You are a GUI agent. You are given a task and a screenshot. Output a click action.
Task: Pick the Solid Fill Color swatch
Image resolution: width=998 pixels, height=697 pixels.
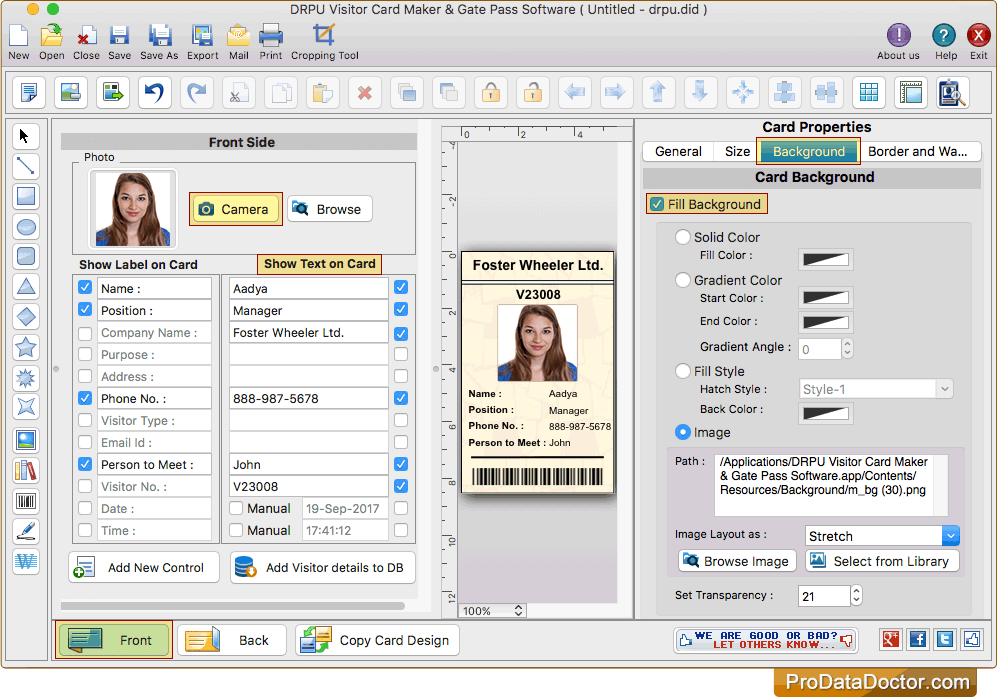click(x=826, y=259)
